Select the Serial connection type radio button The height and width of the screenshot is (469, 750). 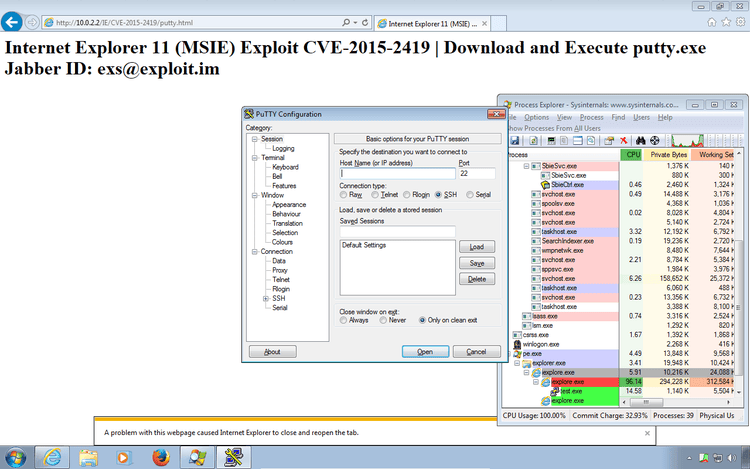(470, 195)
